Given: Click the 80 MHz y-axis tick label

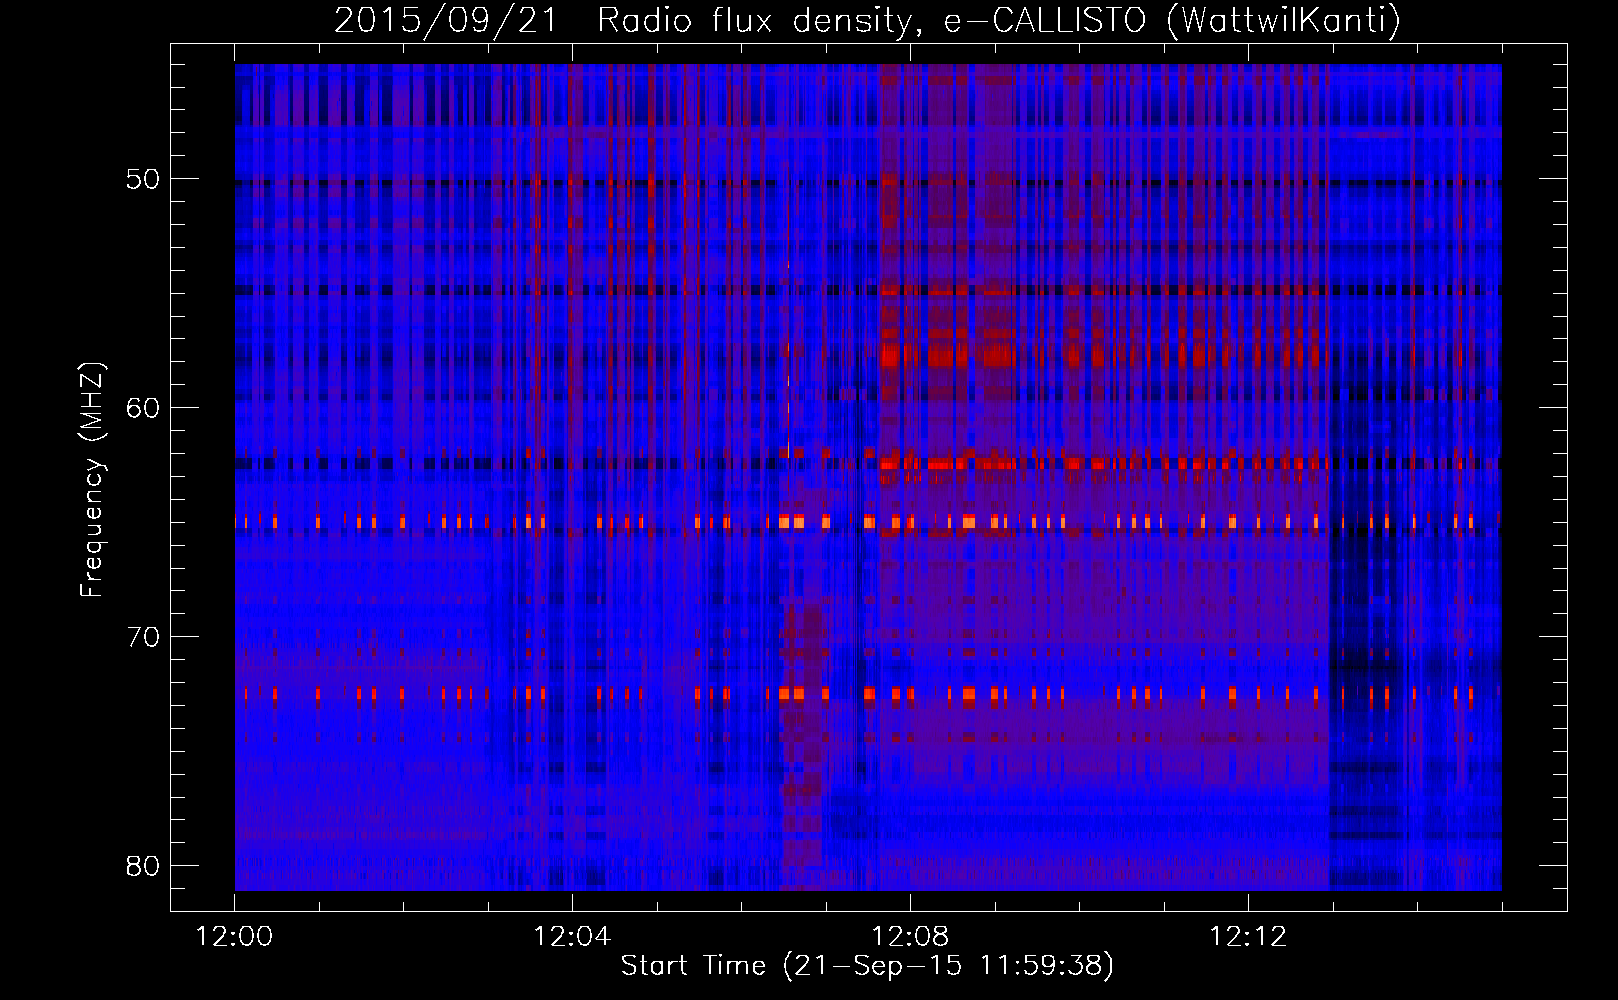Looking at the screenshot, I should pos(142,865).
